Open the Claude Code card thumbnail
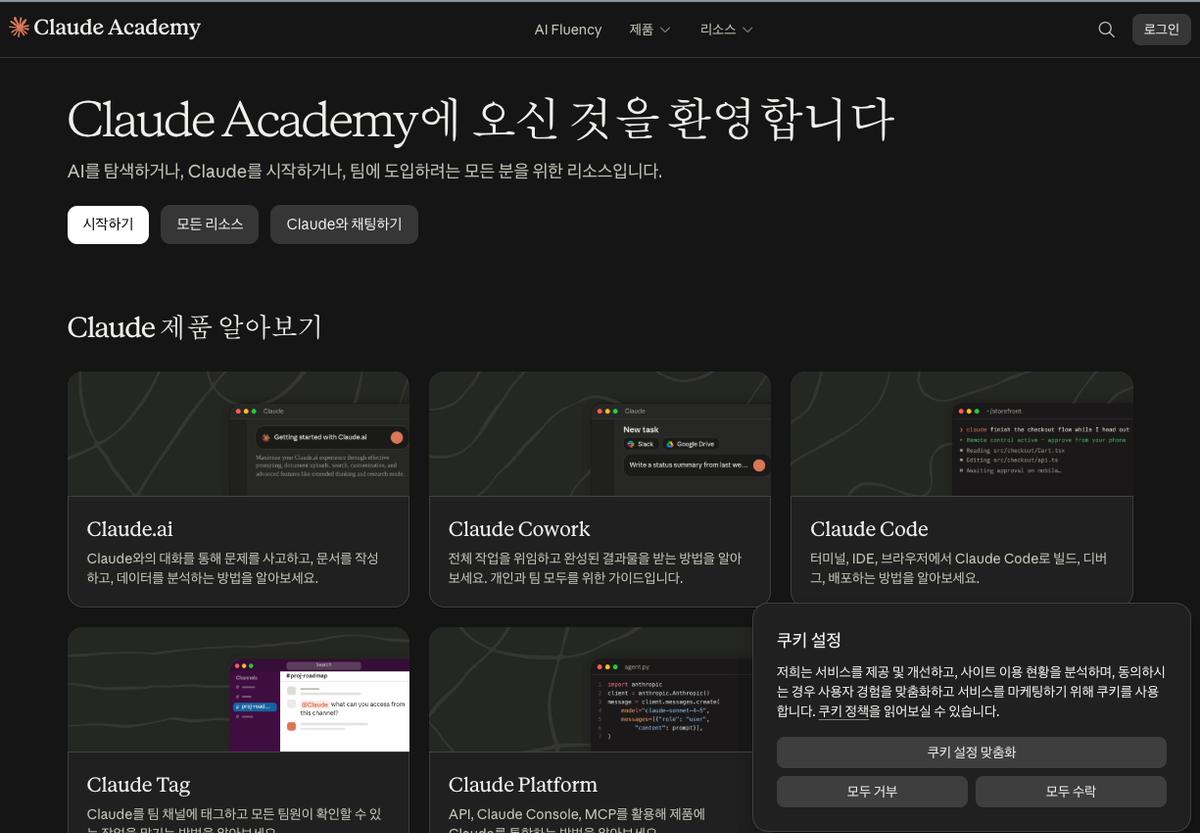 coord(962,434)
